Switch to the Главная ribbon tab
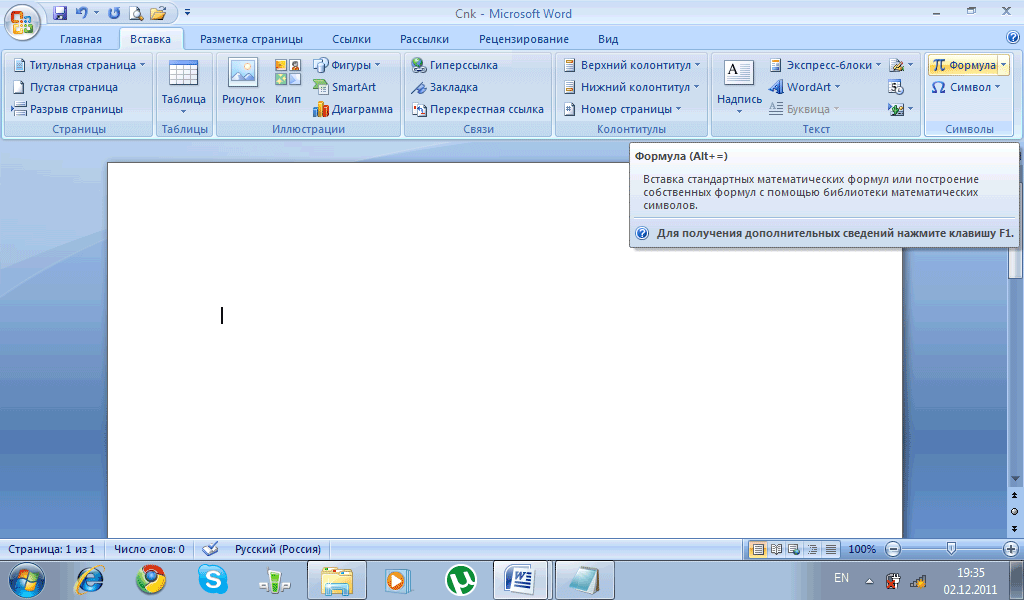Viewport: 1024px width, 600px height. coord(81,39)
